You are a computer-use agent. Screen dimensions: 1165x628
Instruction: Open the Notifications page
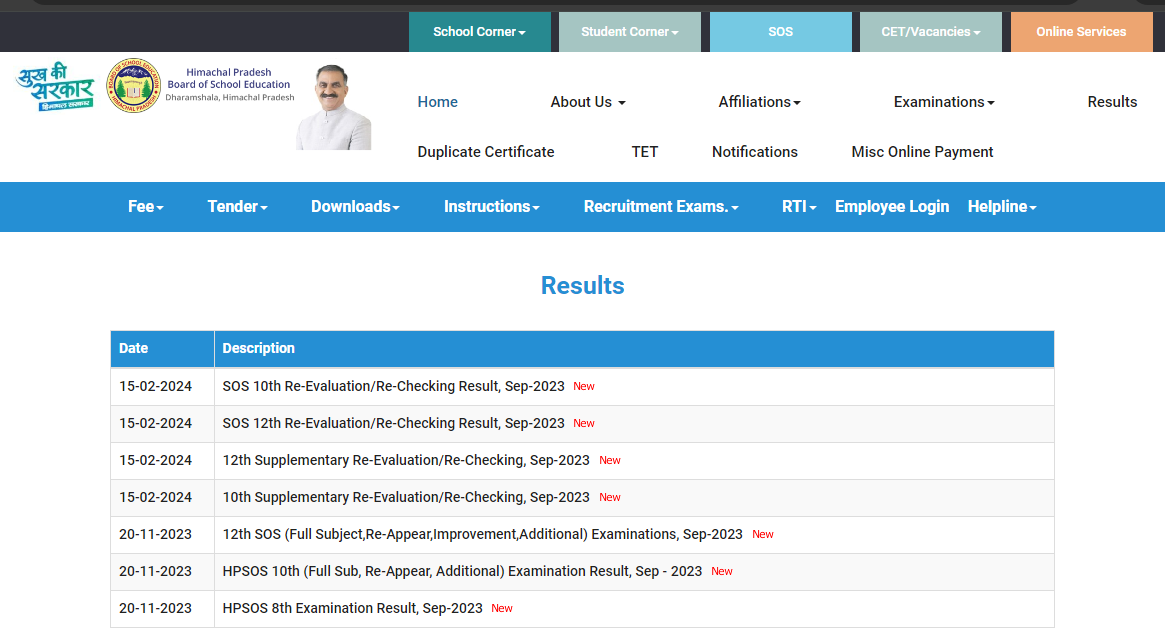coord(755,152)
